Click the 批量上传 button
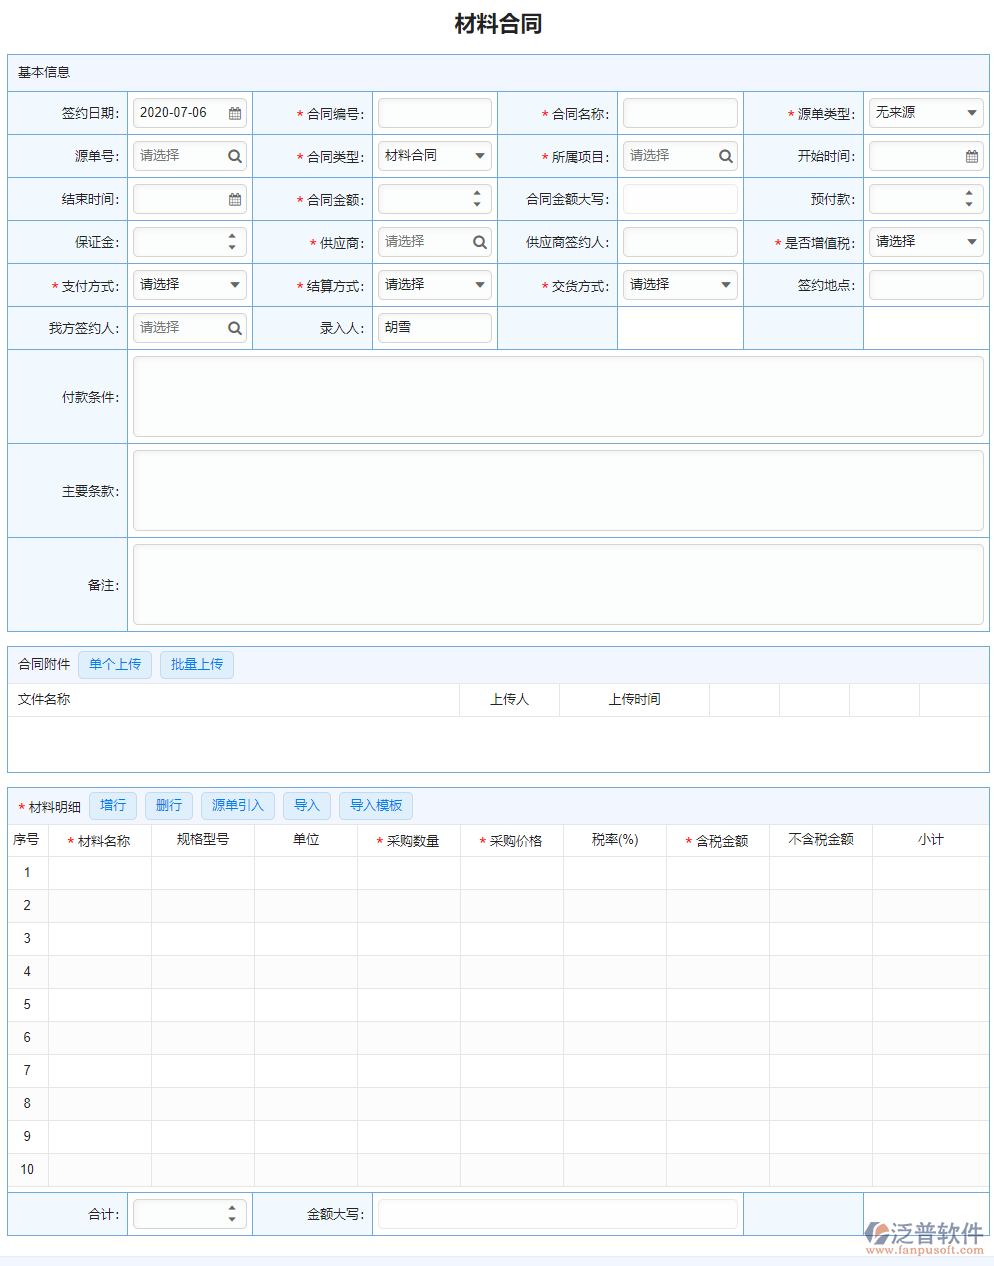Viewport: 994px width, 1266px height. click(x=197, y=665)
